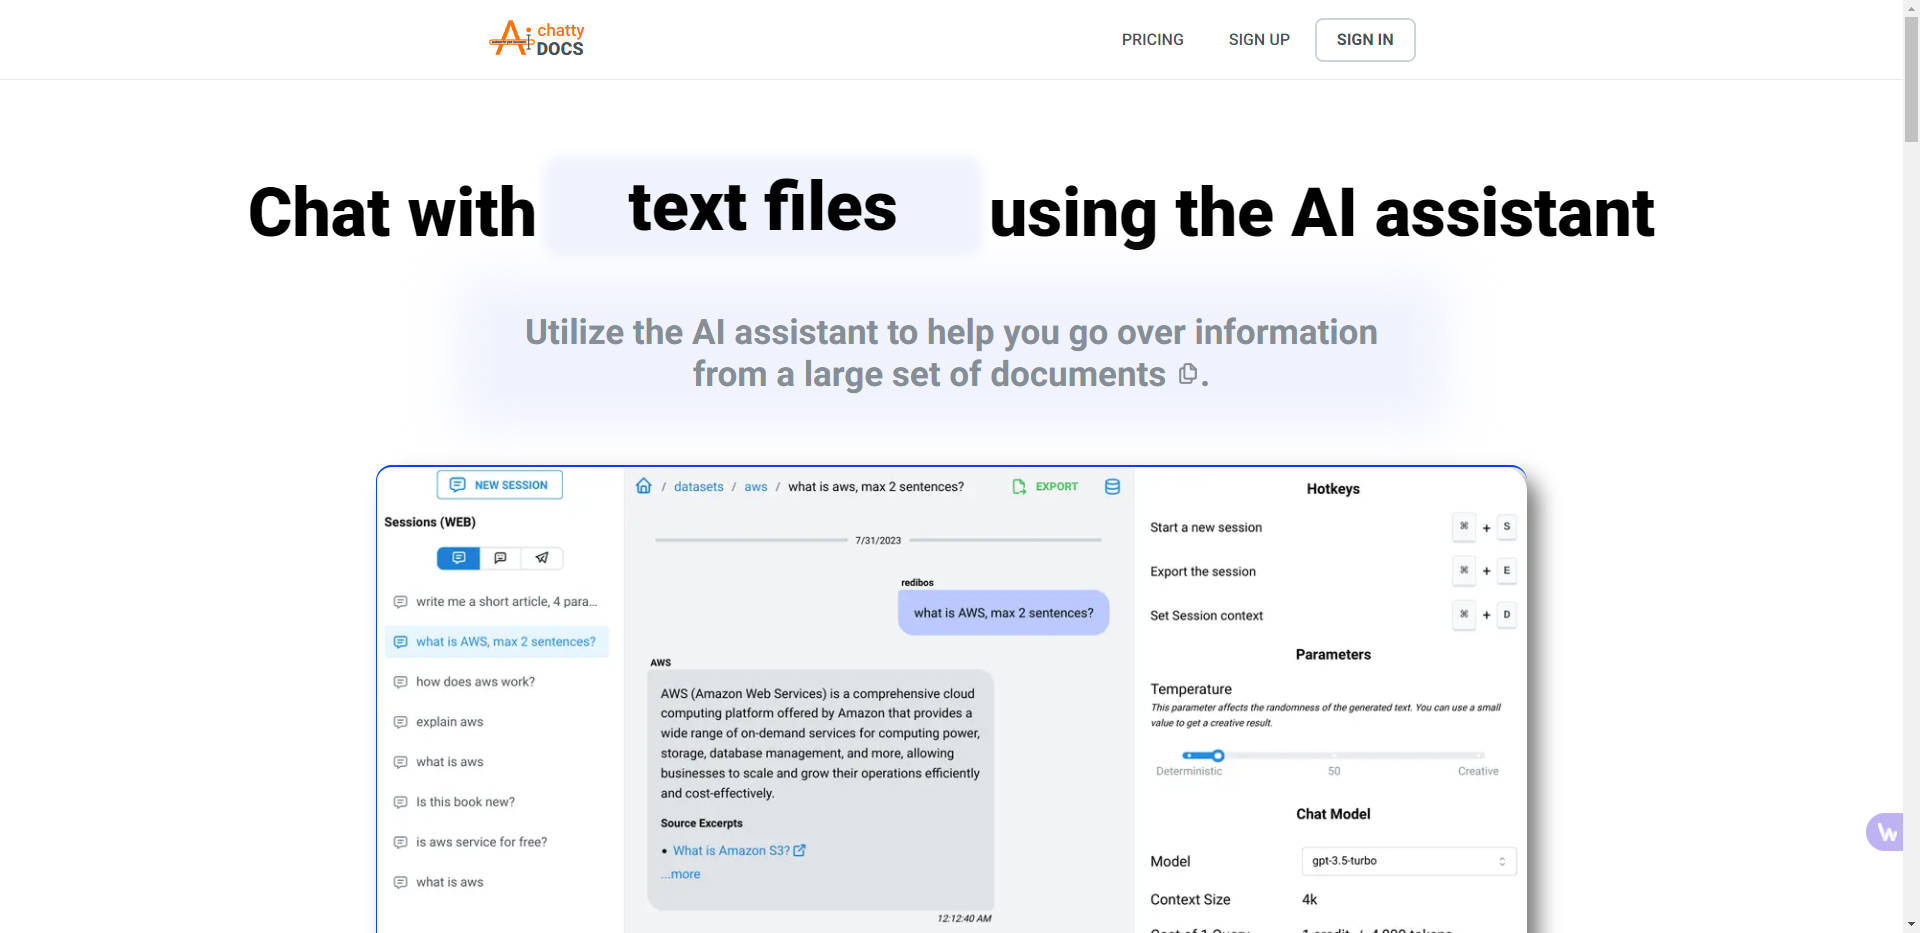Select the send/paper-plane session filter icon
Screen dimensions: 1920x933
tap(542, 558)
